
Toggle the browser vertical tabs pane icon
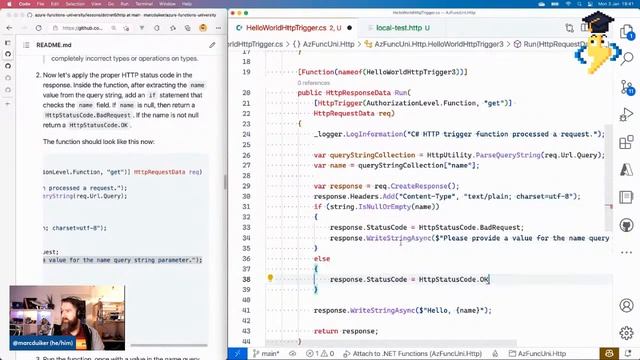pos(8,43)
